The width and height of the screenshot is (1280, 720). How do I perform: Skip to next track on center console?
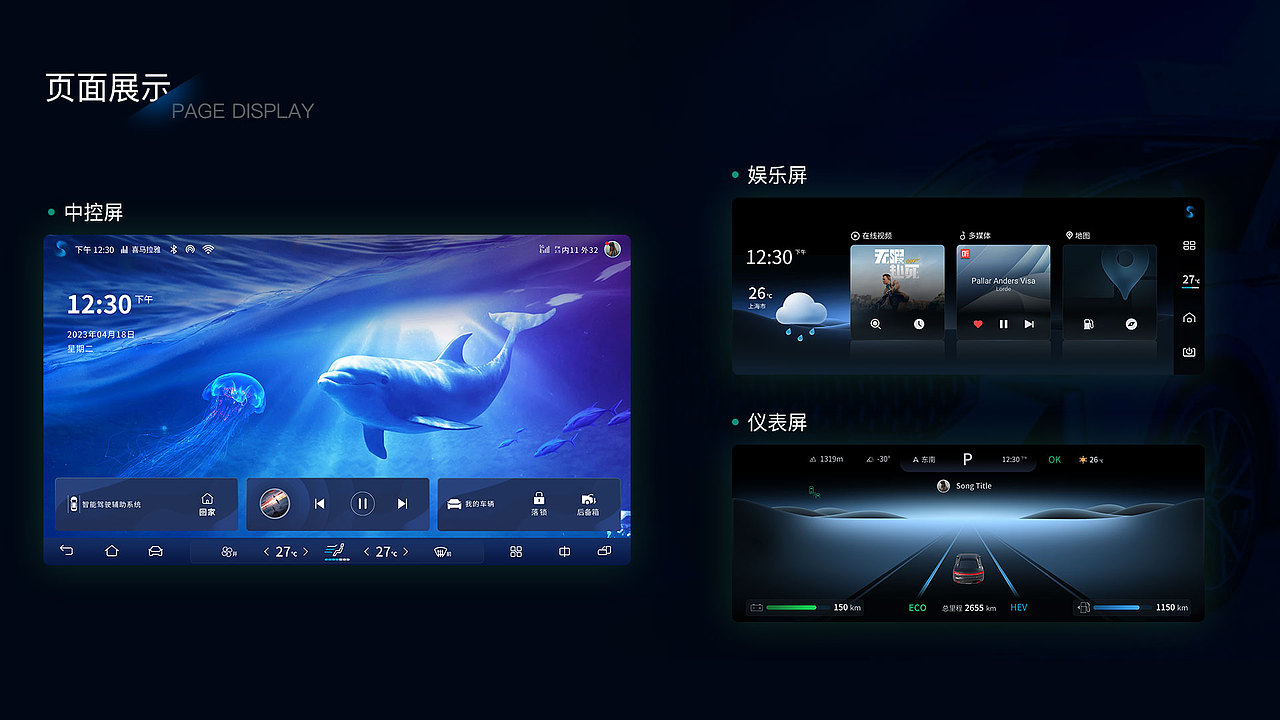[x=402, y=504]
